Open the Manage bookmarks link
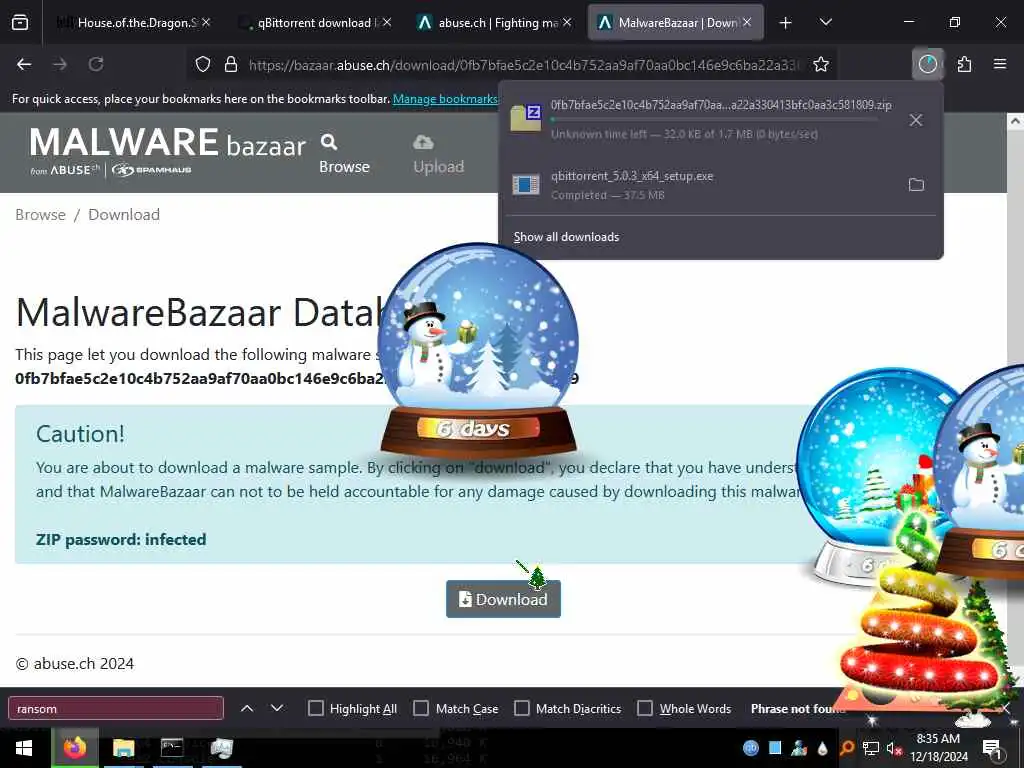This screenshot has width=1024, height=768. tap(445, 99)
